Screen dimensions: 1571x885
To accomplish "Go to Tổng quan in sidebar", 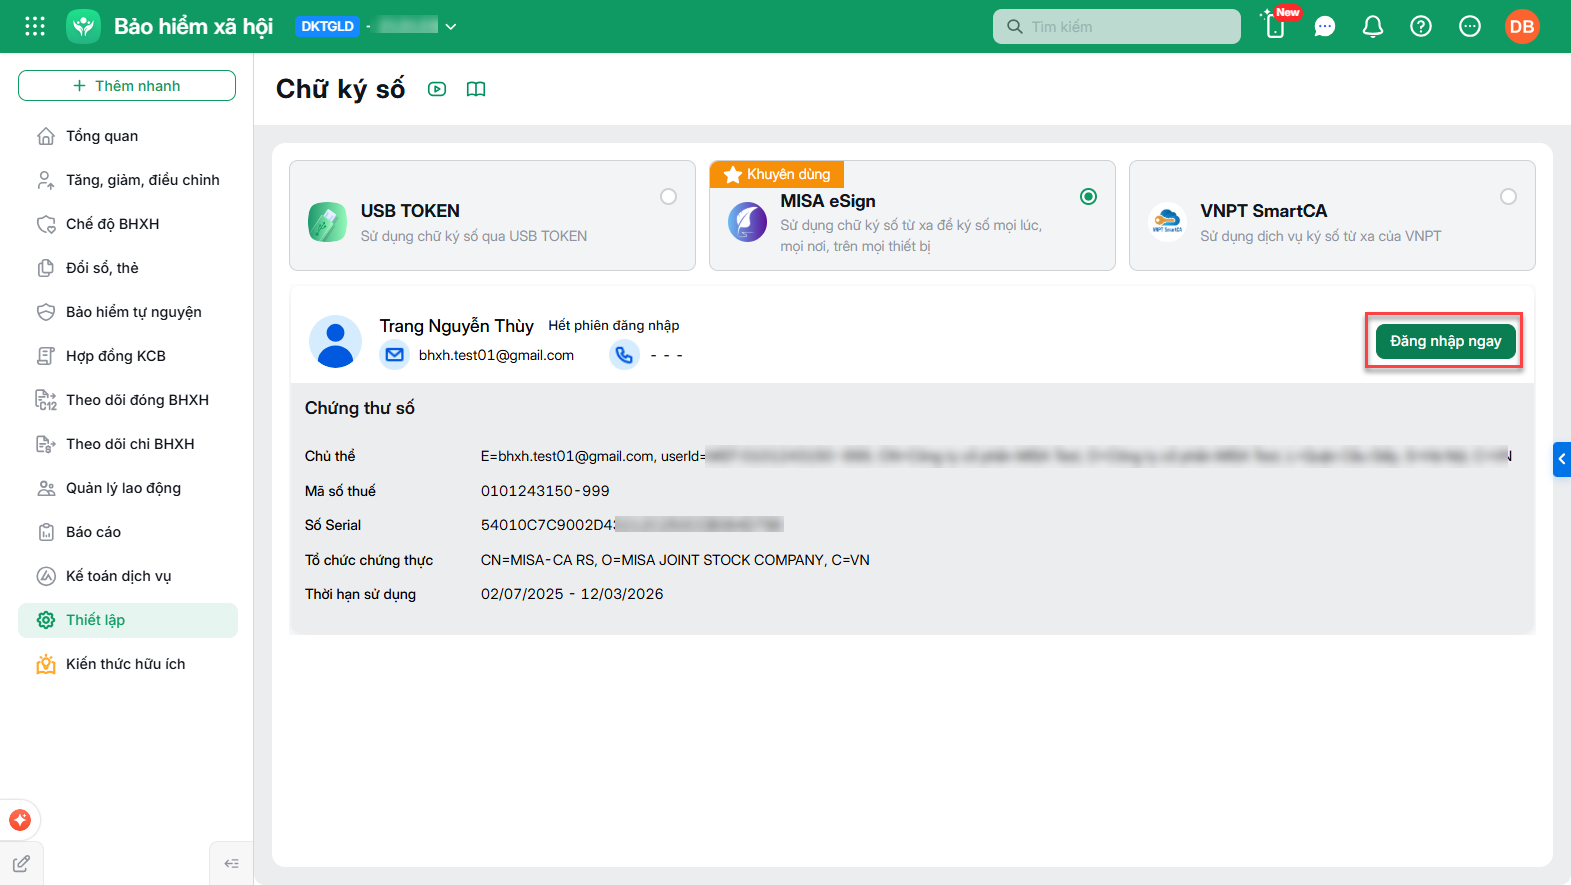I will (128, 136).
